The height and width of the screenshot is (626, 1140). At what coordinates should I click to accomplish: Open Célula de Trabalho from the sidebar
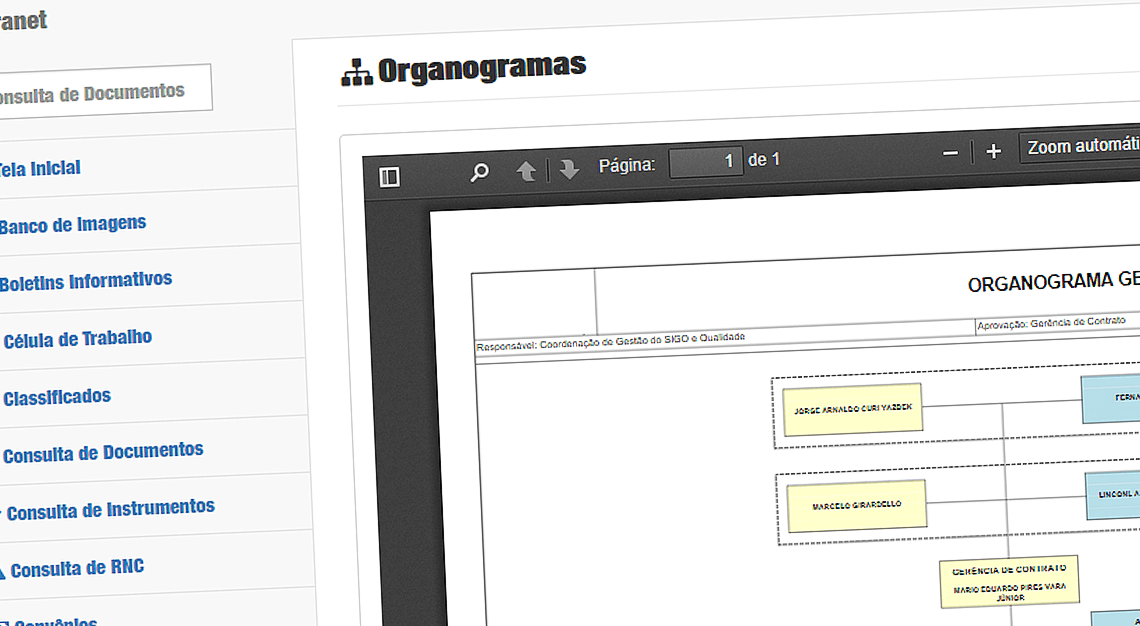point(78,338)
